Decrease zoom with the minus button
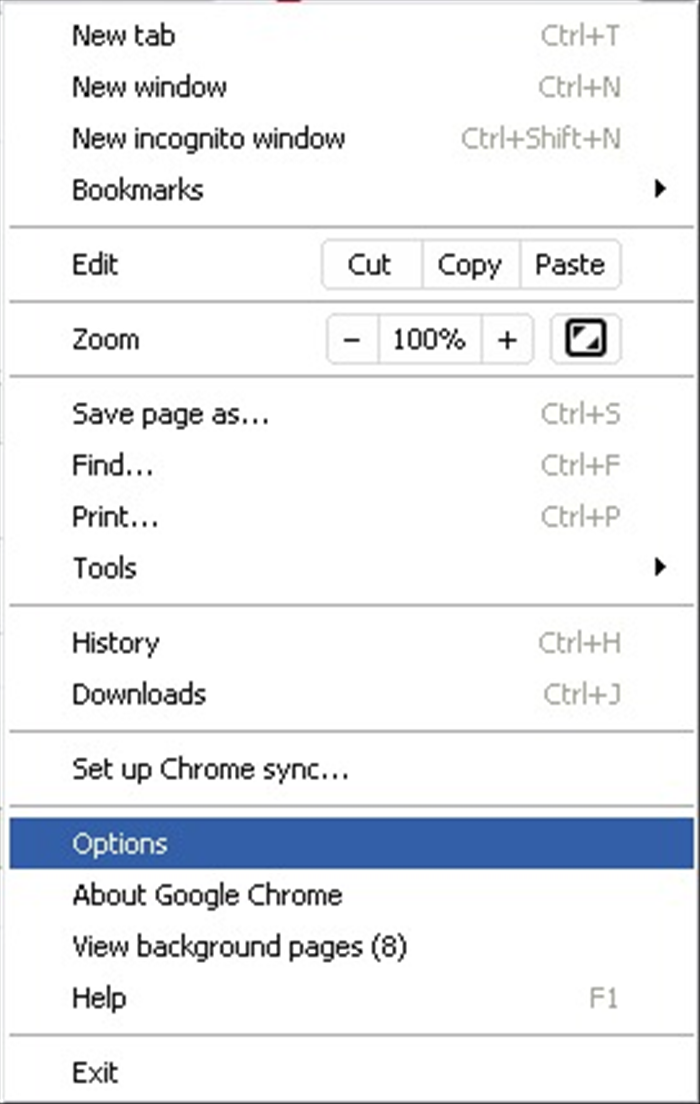 tap(353, 339)
